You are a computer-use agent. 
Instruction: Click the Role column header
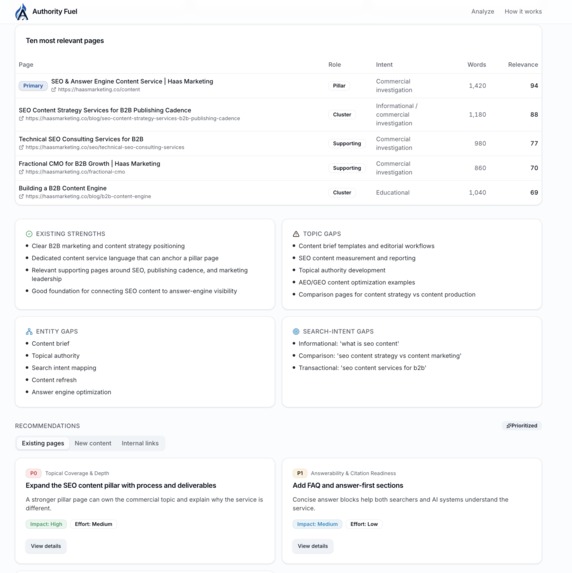pos(334,65)
